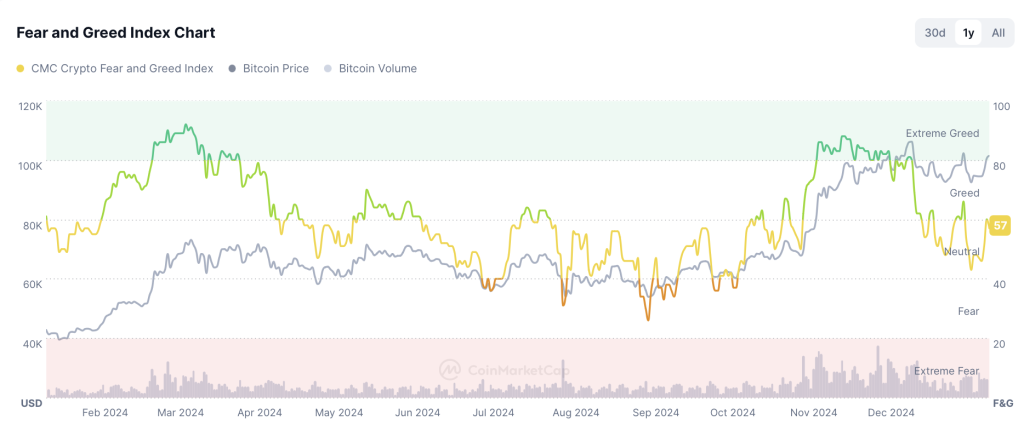Screen dimensions: 1024x437
Task: Click the Dec 2024 date label
Action: coord(891,413)
